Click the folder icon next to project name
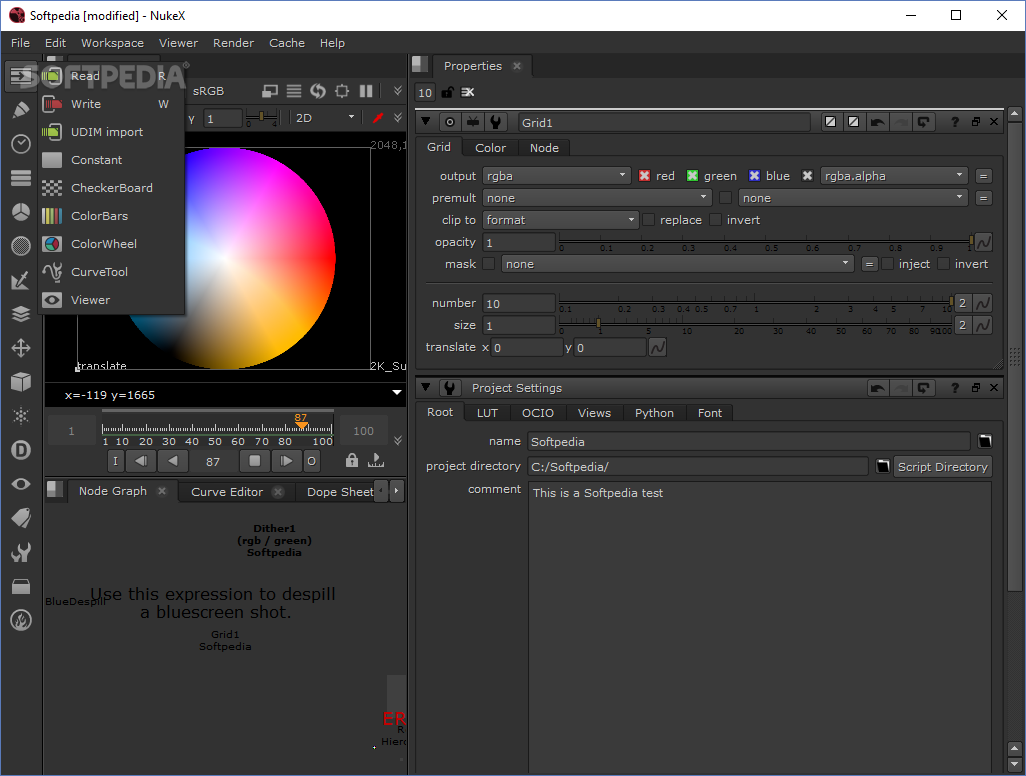The height and width of the screenshot is (776, 1026). click(x=985, y=442)
